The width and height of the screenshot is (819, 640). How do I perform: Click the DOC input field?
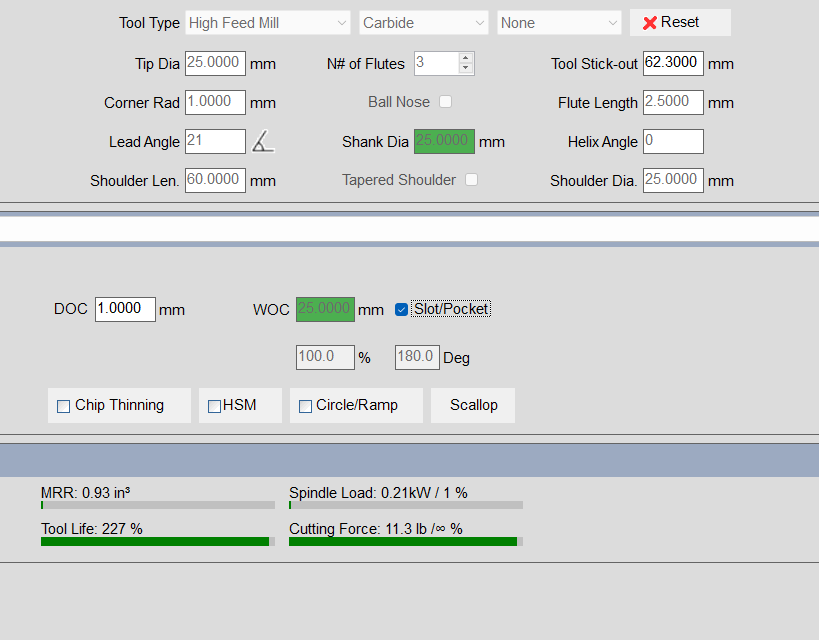tap(125, 309)
